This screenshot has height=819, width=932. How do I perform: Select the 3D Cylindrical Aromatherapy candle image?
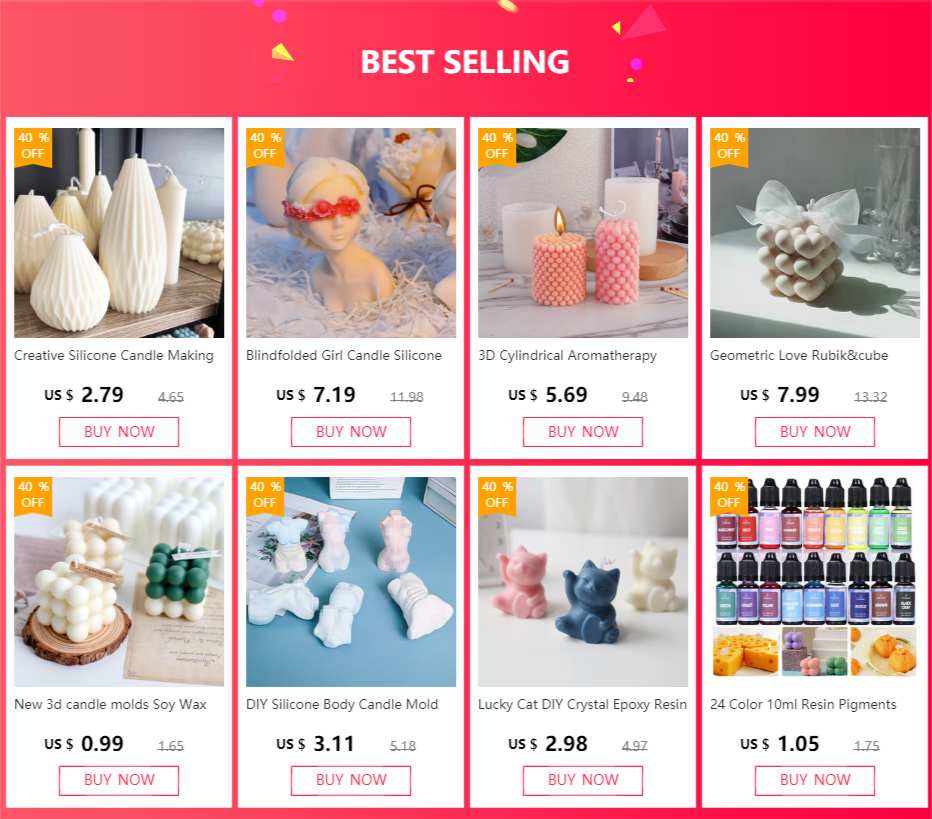tap(583, 233)
